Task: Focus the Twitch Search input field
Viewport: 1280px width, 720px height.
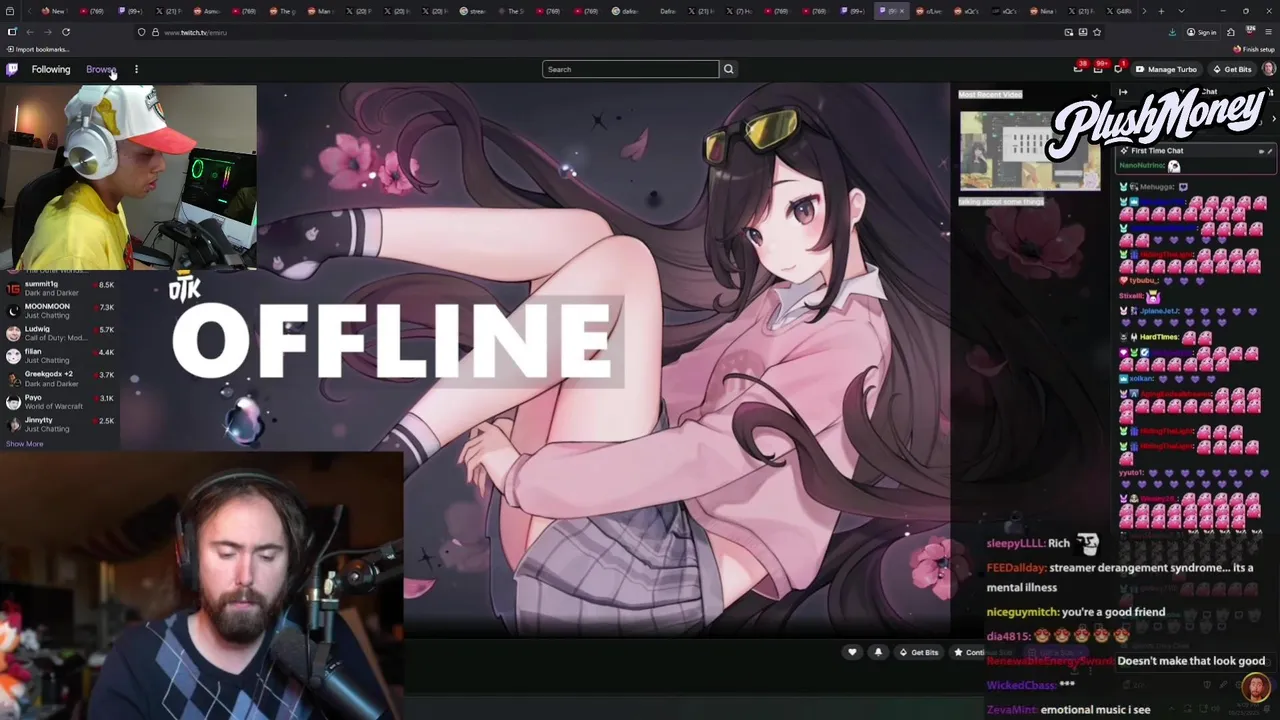Action: (x=630, y=69)
